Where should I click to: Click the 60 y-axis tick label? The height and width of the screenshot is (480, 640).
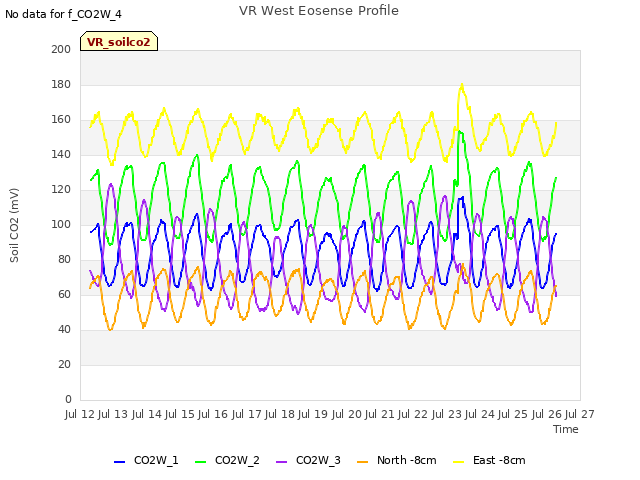(64, 294)
